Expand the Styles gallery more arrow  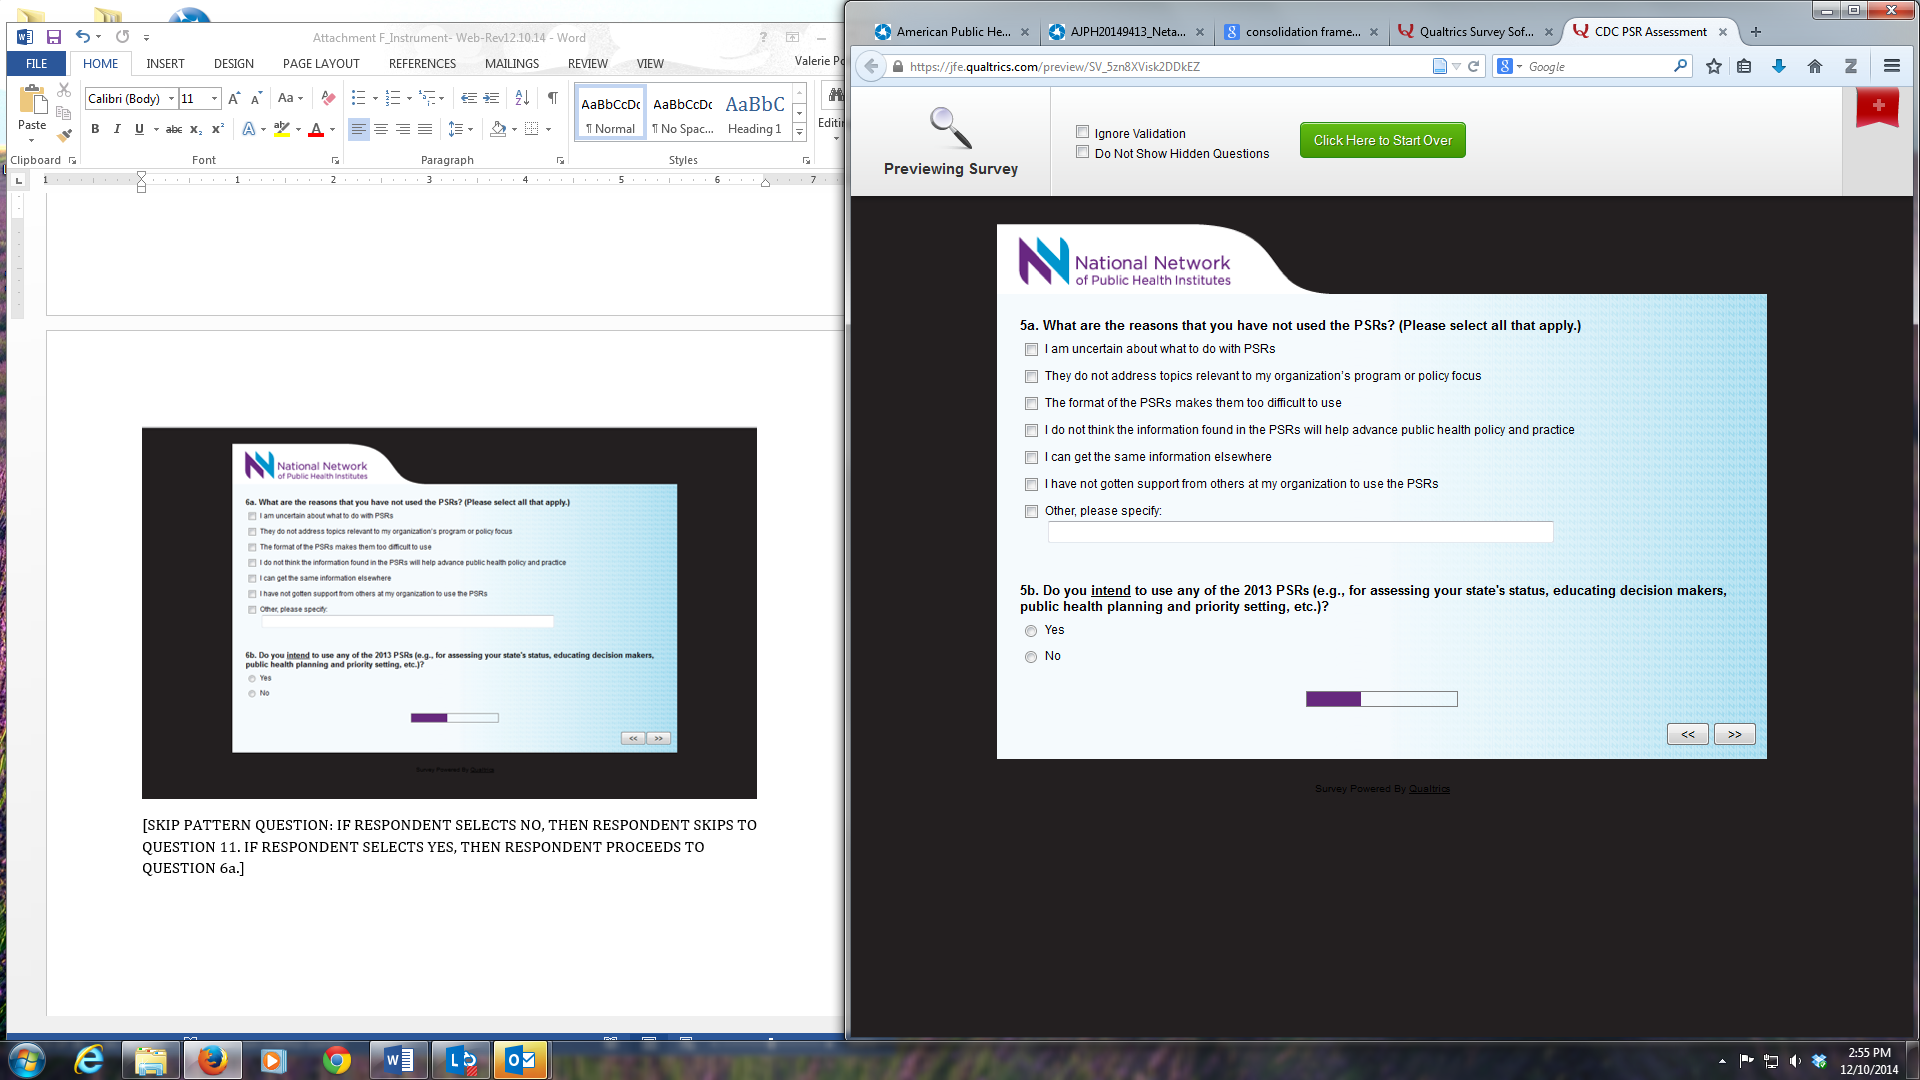pos(799,133)
